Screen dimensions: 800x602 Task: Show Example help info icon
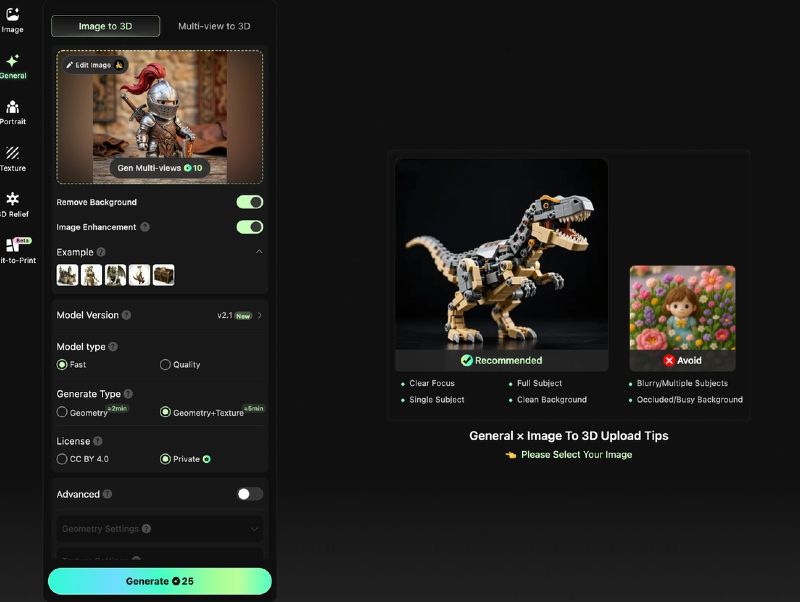pyautogui.click(x=101, y=252)
